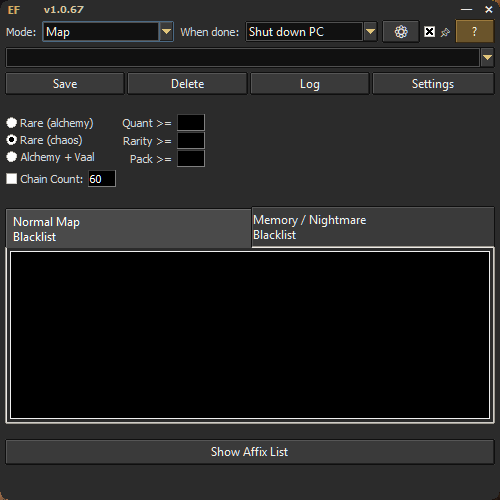This screenshot has width=500, height=500.
Task: Click the Mode: label
Action: tap(21, 32)
